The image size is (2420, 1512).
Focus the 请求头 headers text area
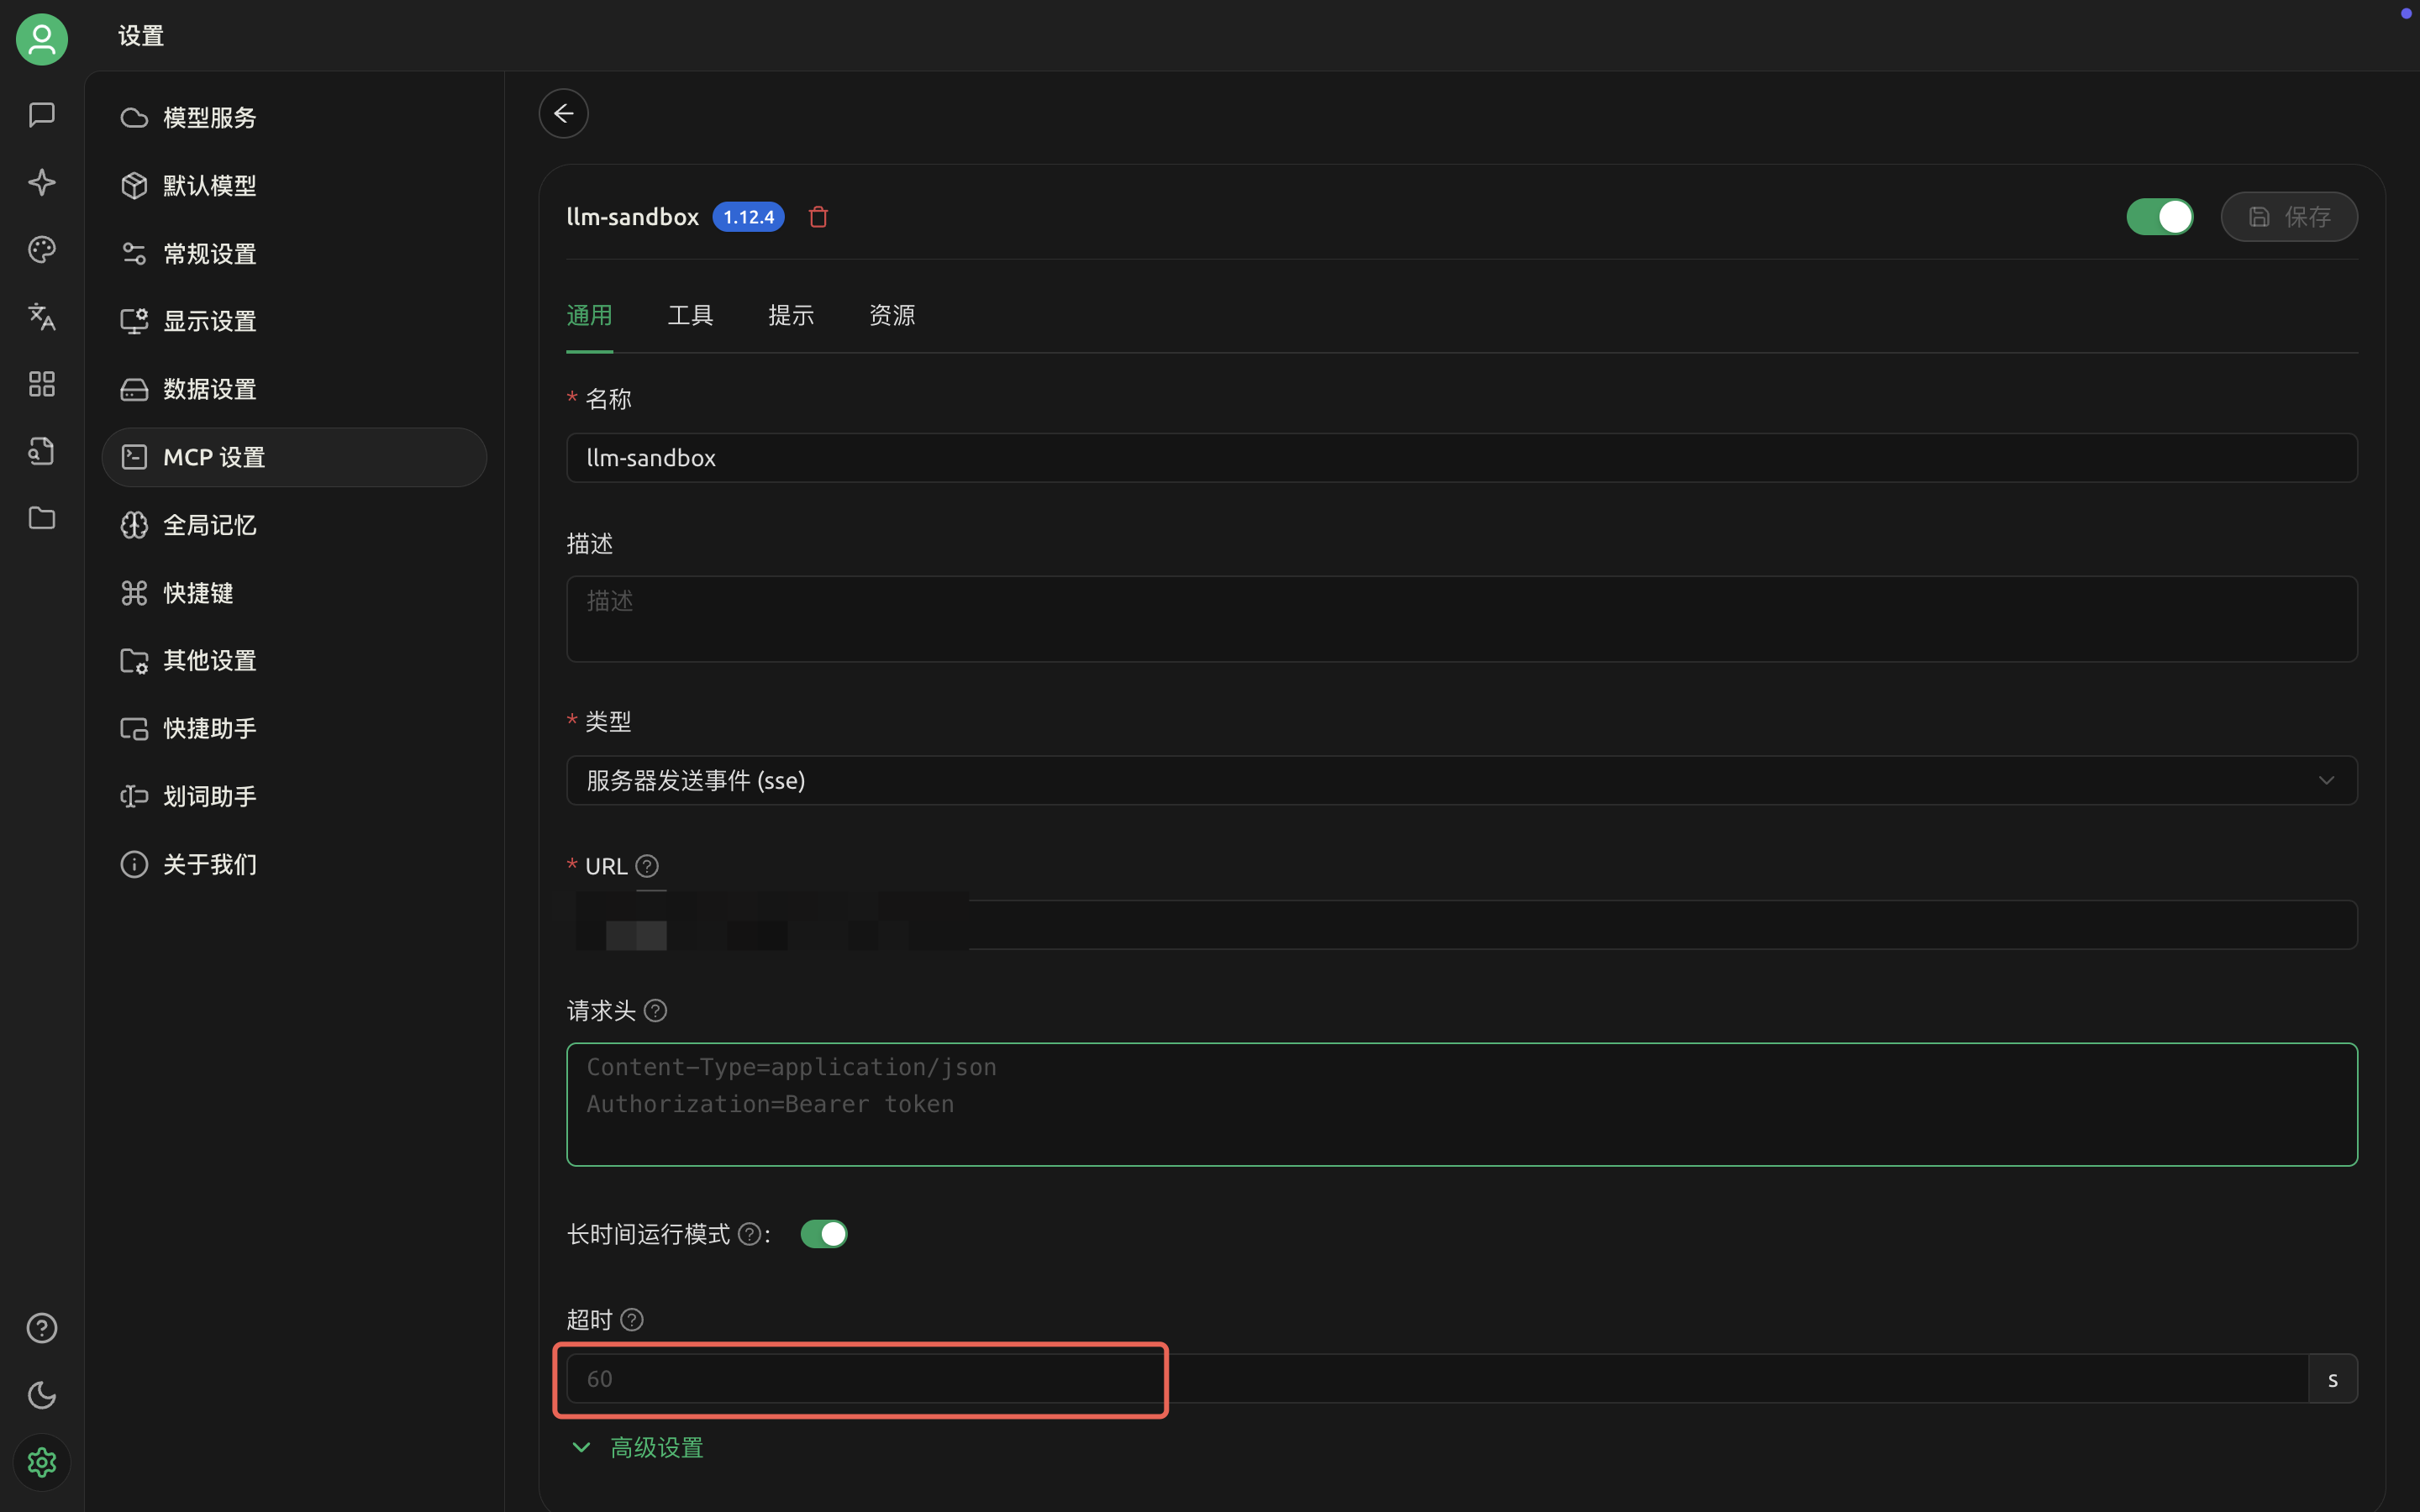pyautogui.click(x=1461, y=1104)
